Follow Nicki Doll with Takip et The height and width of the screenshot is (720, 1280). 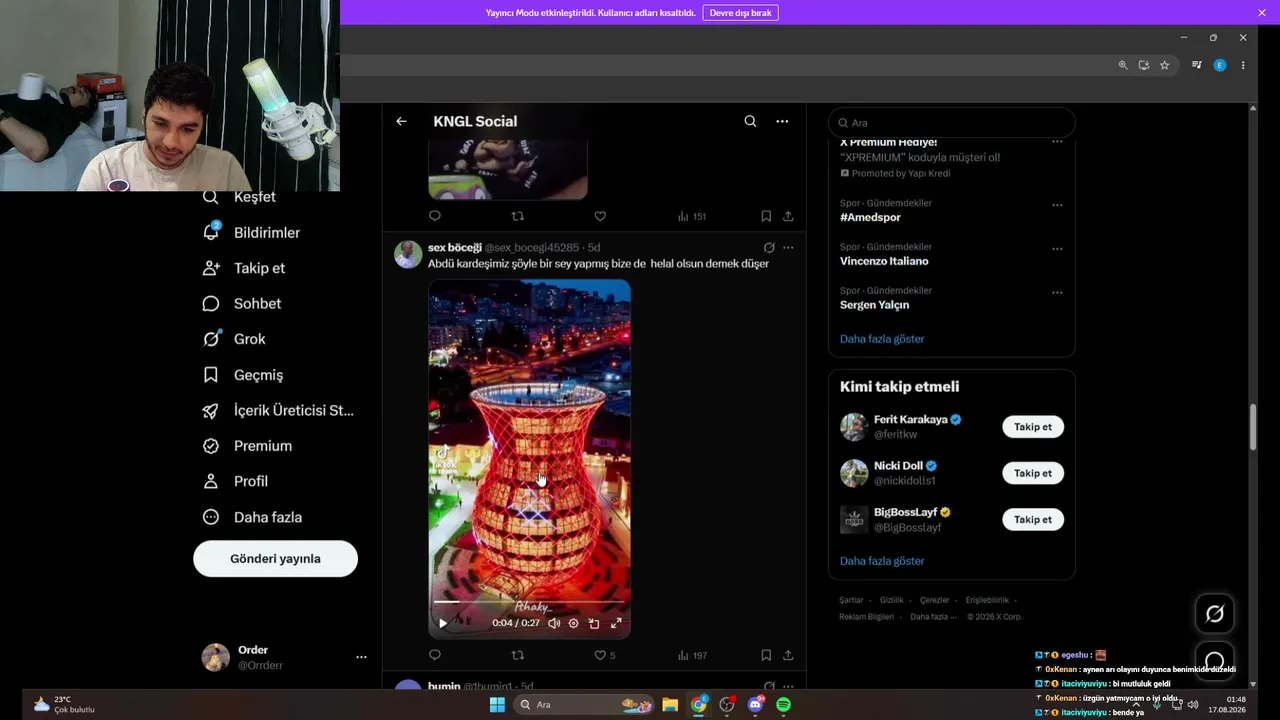1033,473
